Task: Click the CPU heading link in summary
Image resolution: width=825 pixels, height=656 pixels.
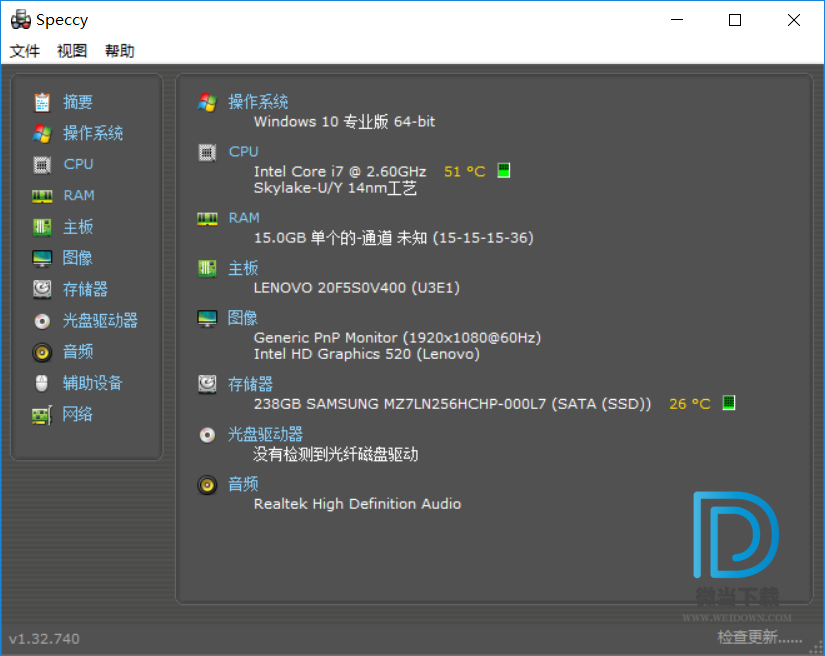Action: coord(244,152)
